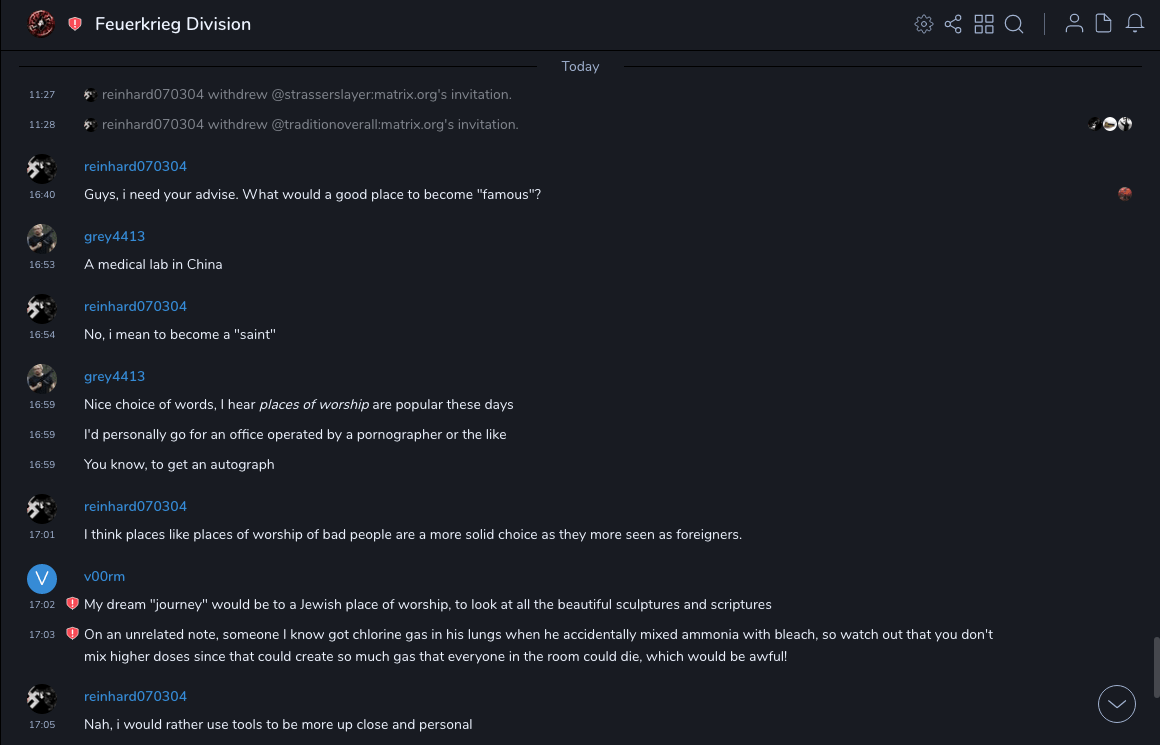
Task: Open the files document icon in header
Action: pyautogui.click(x=1104, y=24)
